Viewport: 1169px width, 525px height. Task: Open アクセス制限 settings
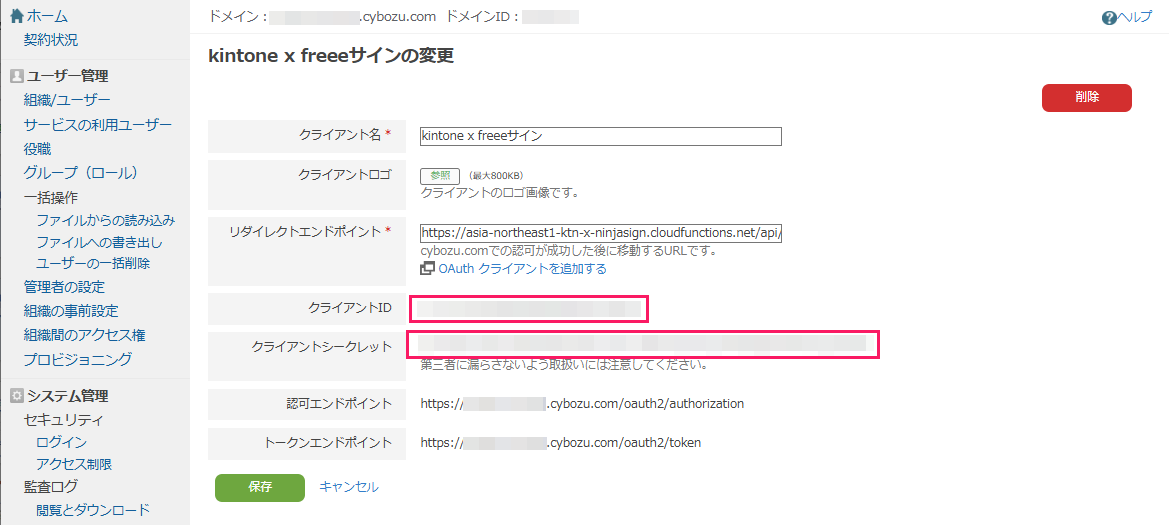[x=74, y=465]
